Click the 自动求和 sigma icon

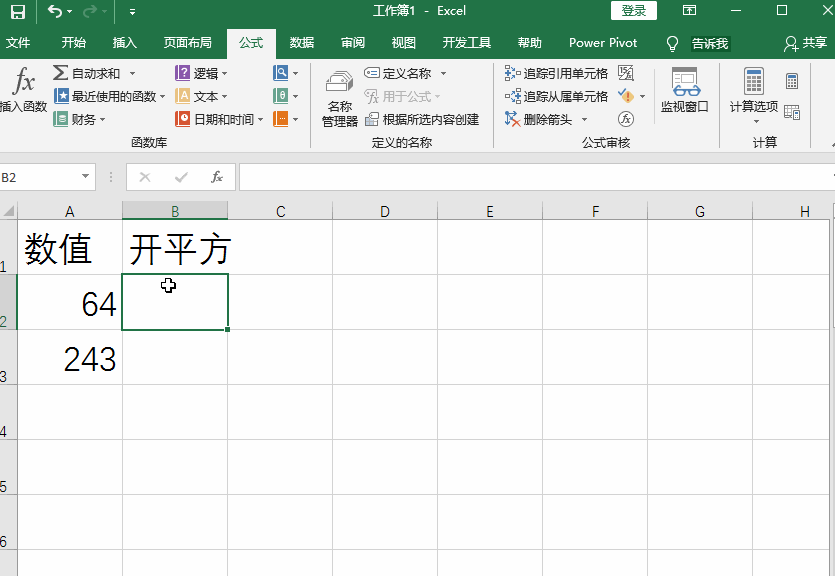pyautogui.click(x=60, y=73)
